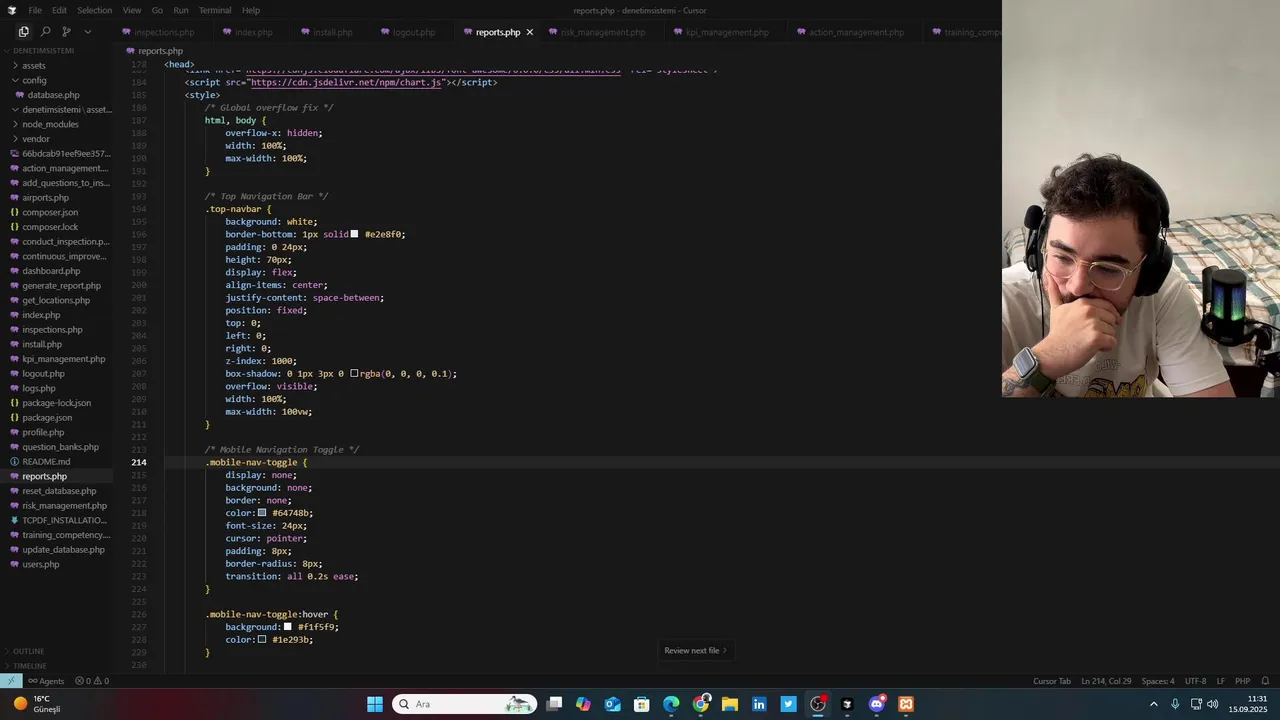Click Review next file button
This screenshot has height=720, width=1280.
click(x=695, y=650)
